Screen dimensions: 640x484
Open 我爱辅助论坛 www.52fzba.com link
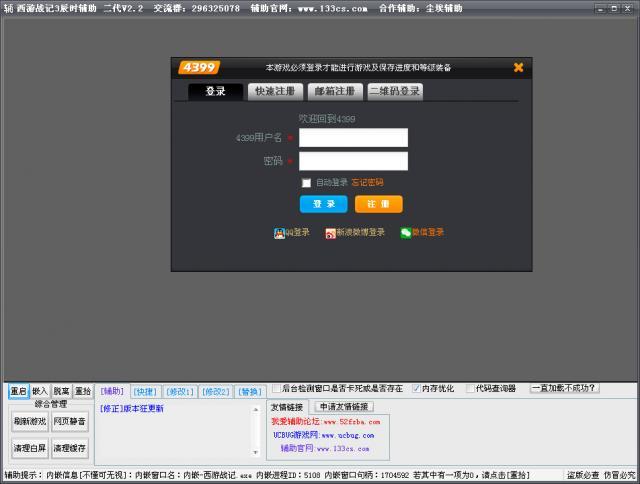point(326,422)
